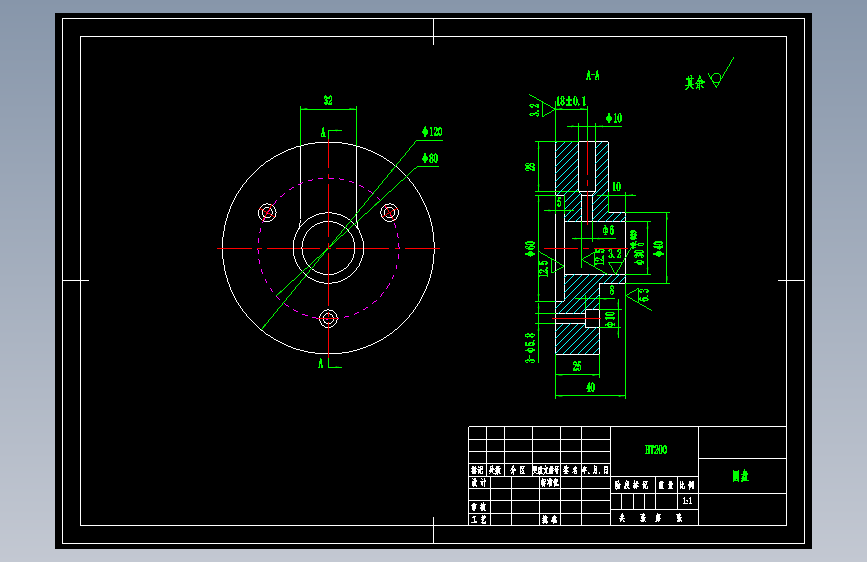Select the lower "A" section cut marker

[321, 363]
